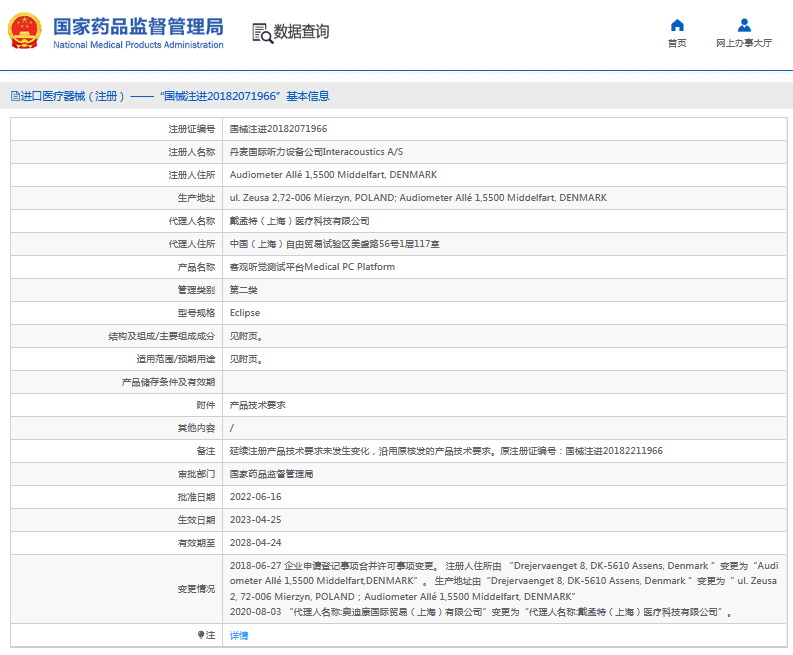This screenshot has height=655, width=793.
Task: Click approval date 2022-06-16
Action: 255,497
